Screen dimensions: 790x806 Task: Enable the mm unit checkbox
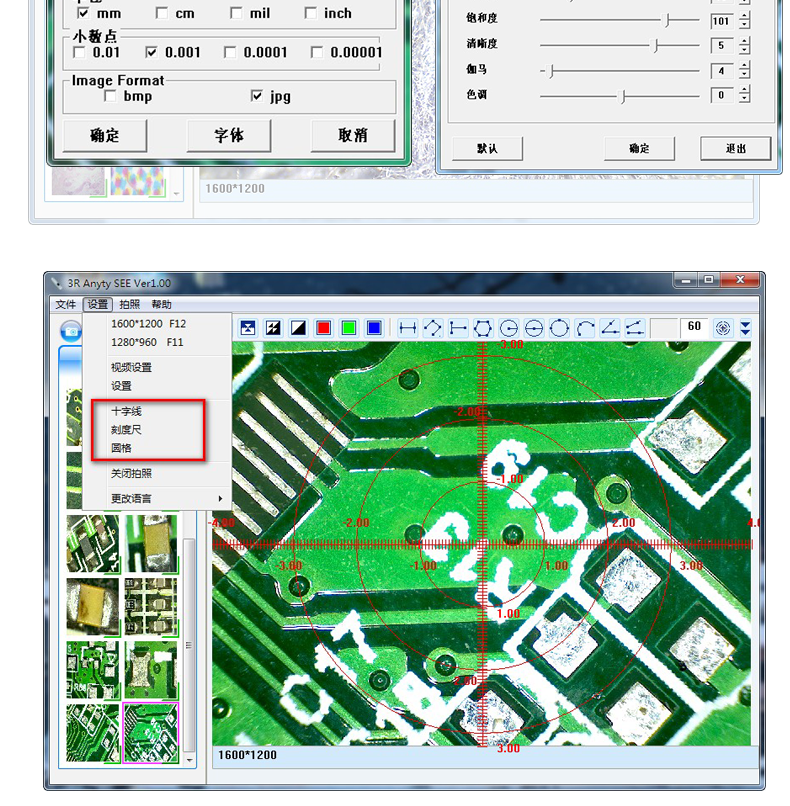83,13
